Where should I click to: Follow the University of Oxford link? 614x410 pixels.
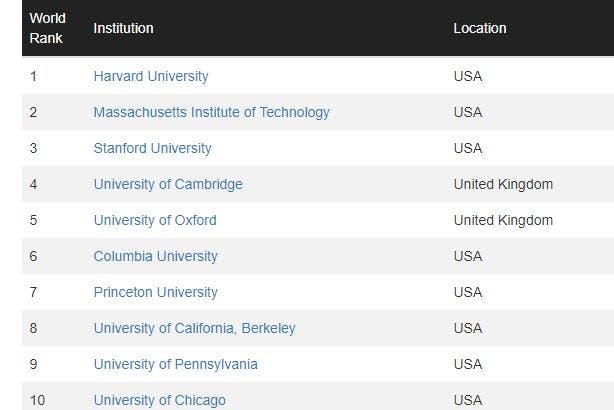(155, 220)
